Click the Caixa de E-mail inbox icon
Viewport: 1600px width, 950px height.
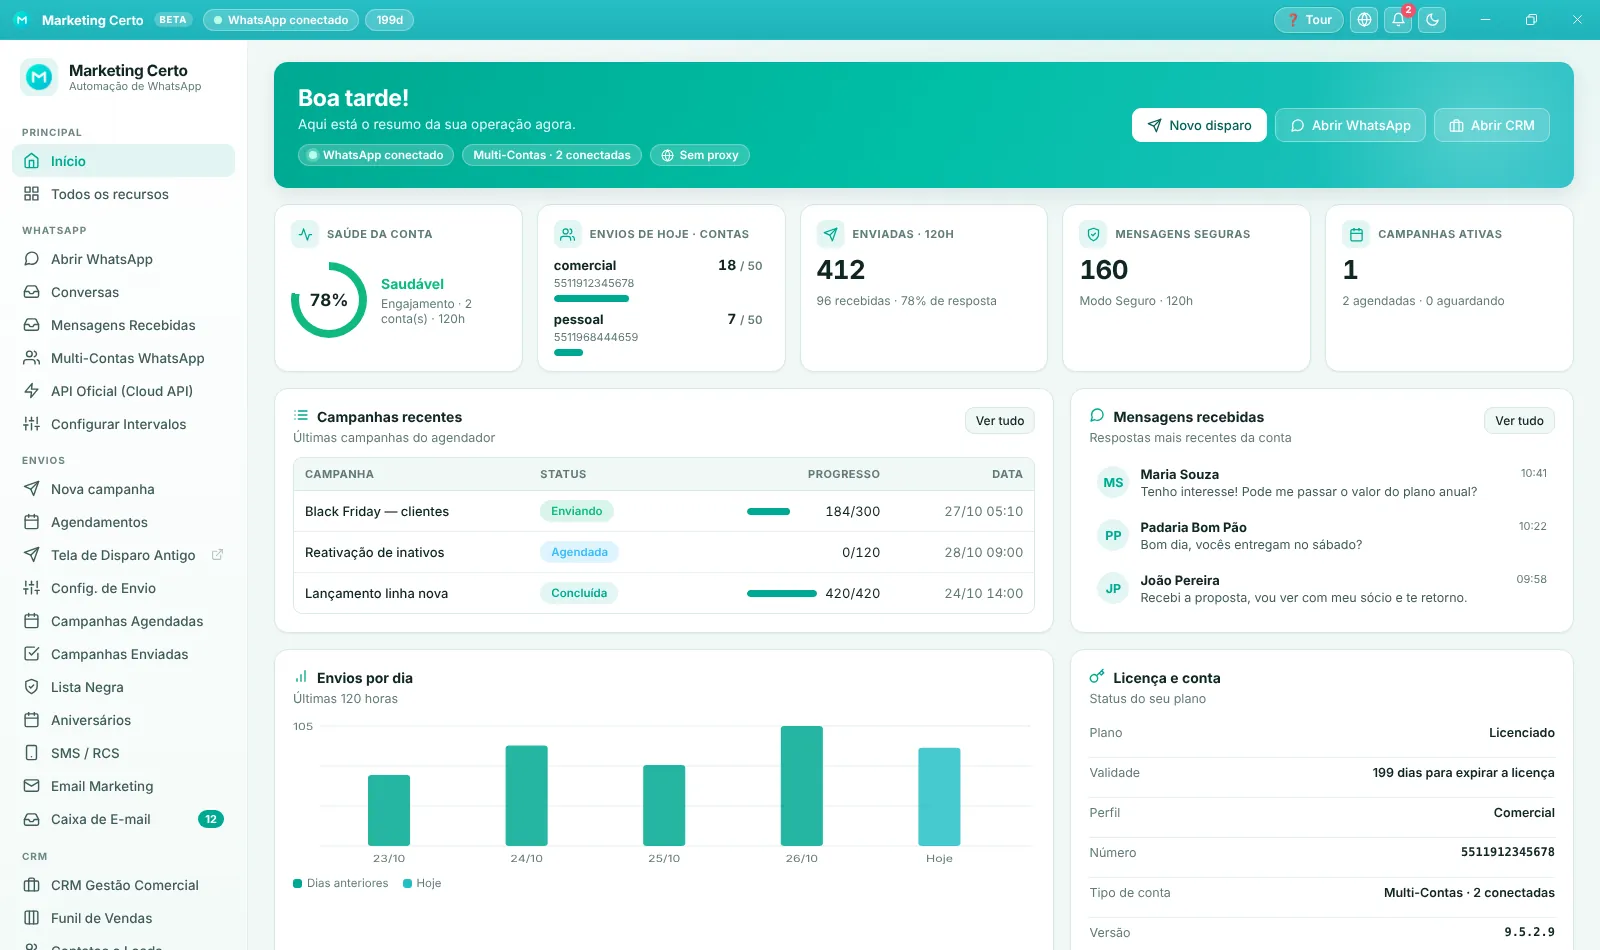(x=32, y=819)
